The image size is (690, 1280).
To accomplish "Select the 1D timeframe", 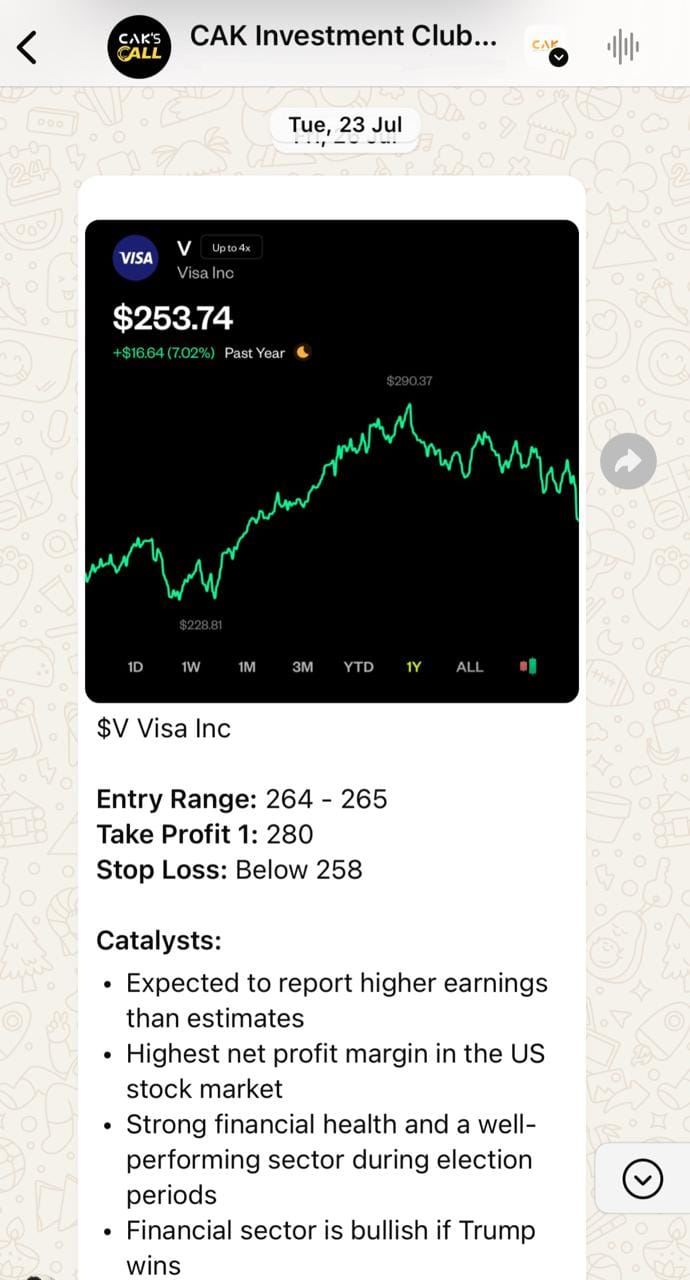I will (136, 667).
